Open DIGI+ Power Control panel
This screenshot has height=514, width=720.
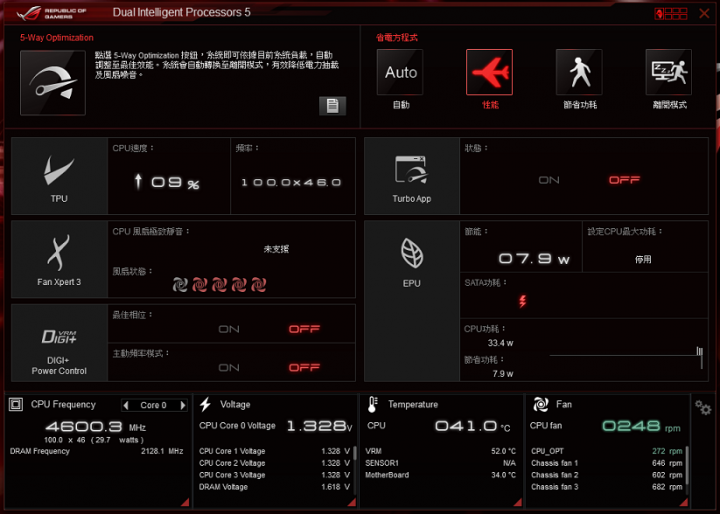pos(59,343)
